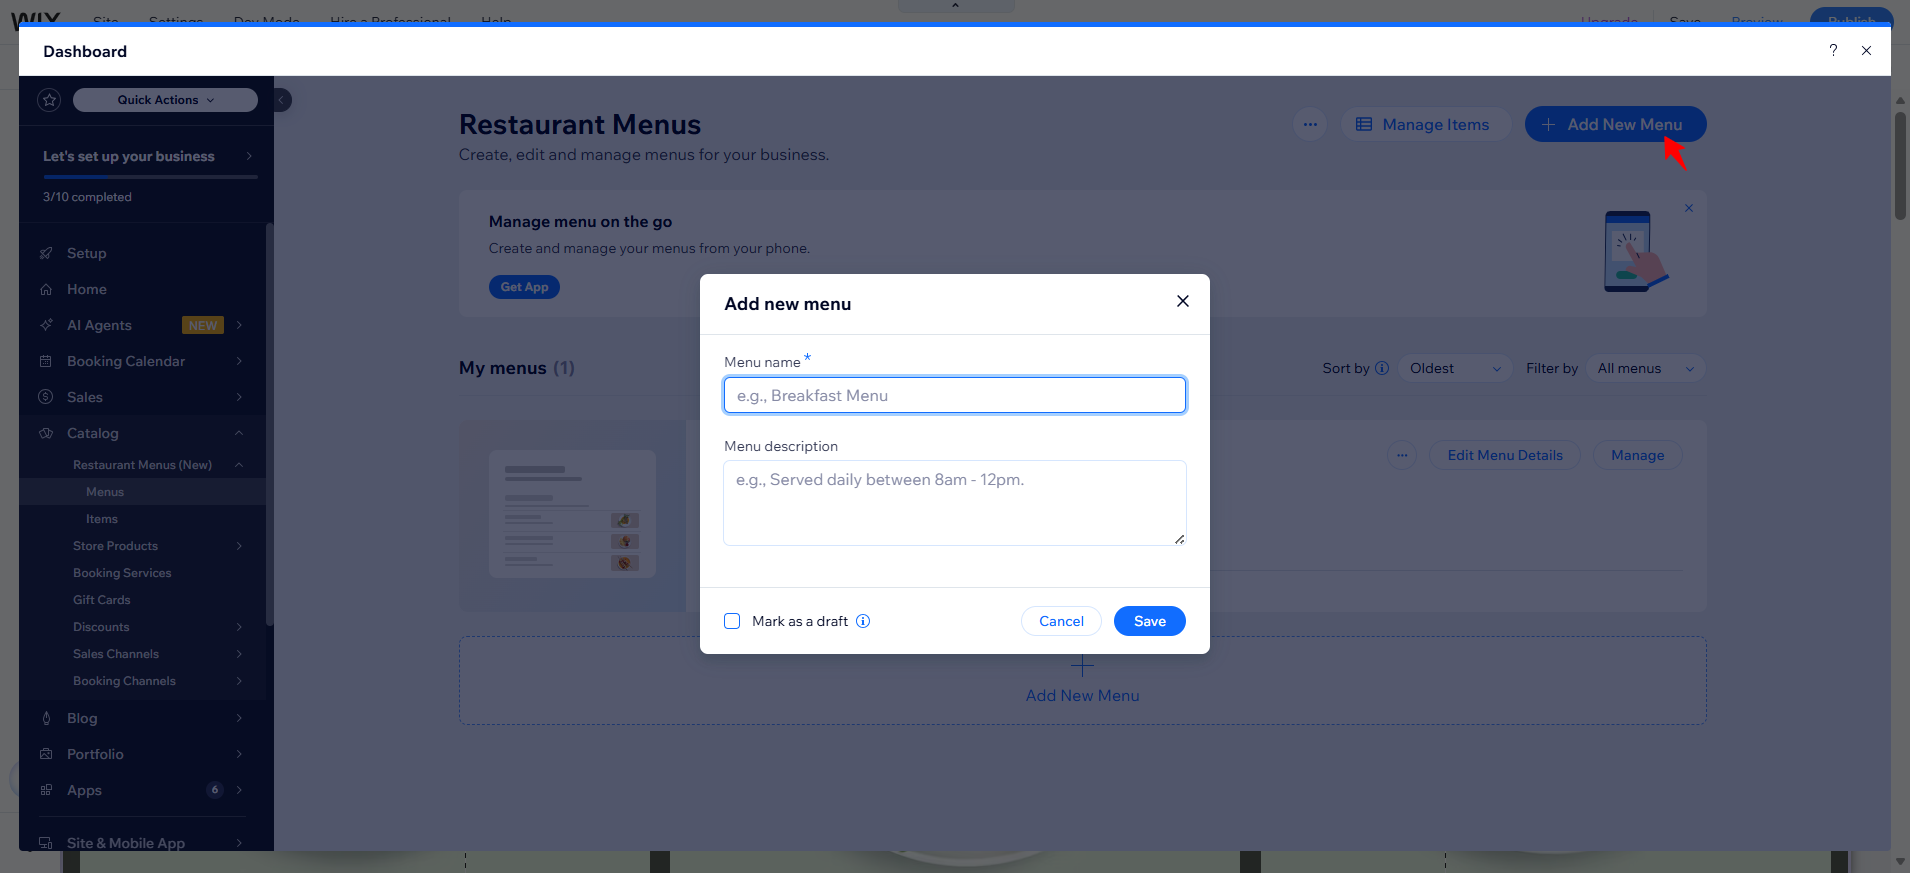The image size is (1910, 873).
Task: Dismiss the Manage menu on the go banner
Action: point(1689,208)
